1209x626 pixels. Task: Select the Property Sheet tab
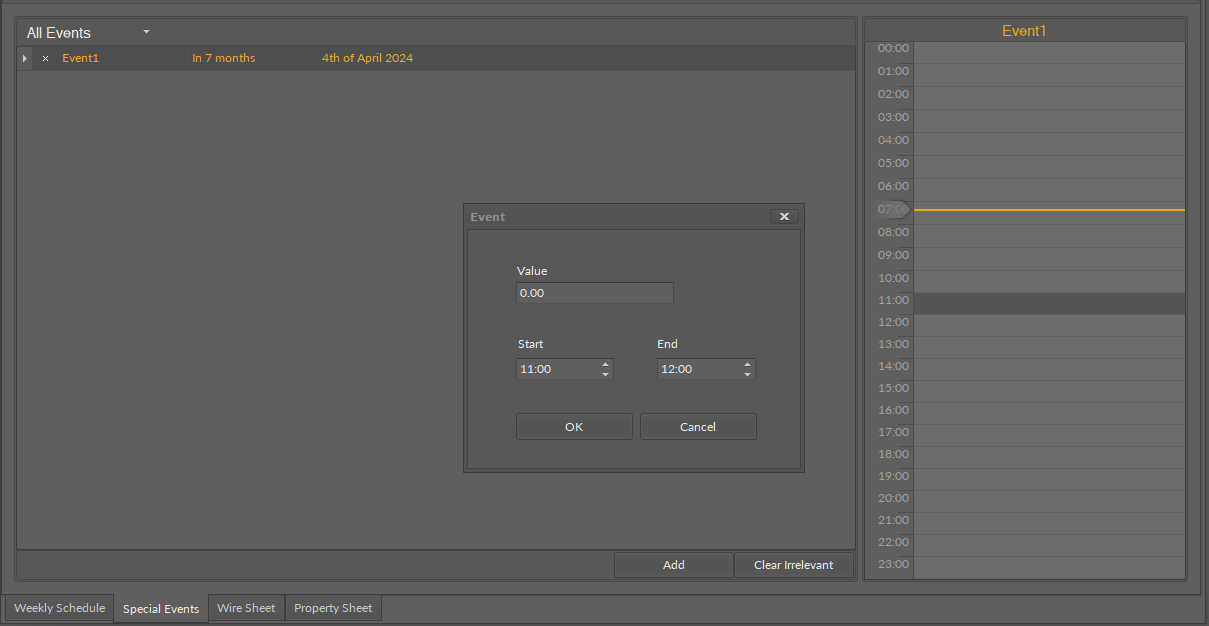tap(332, 608)
